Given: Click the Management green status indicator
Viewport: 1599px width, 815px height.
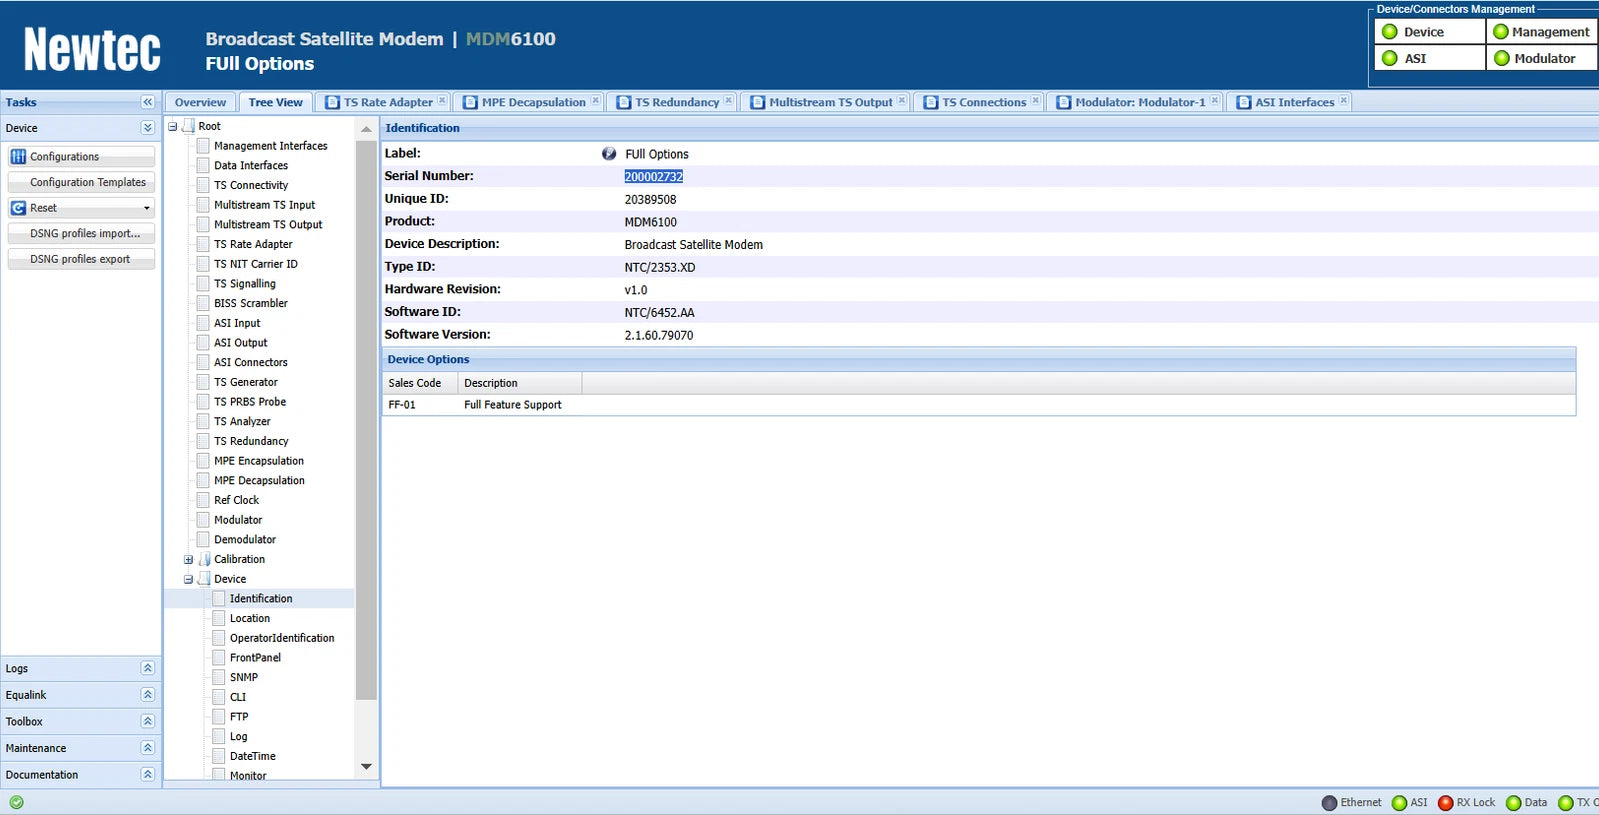Looking at the screenshot, I should click(1500, 32).
